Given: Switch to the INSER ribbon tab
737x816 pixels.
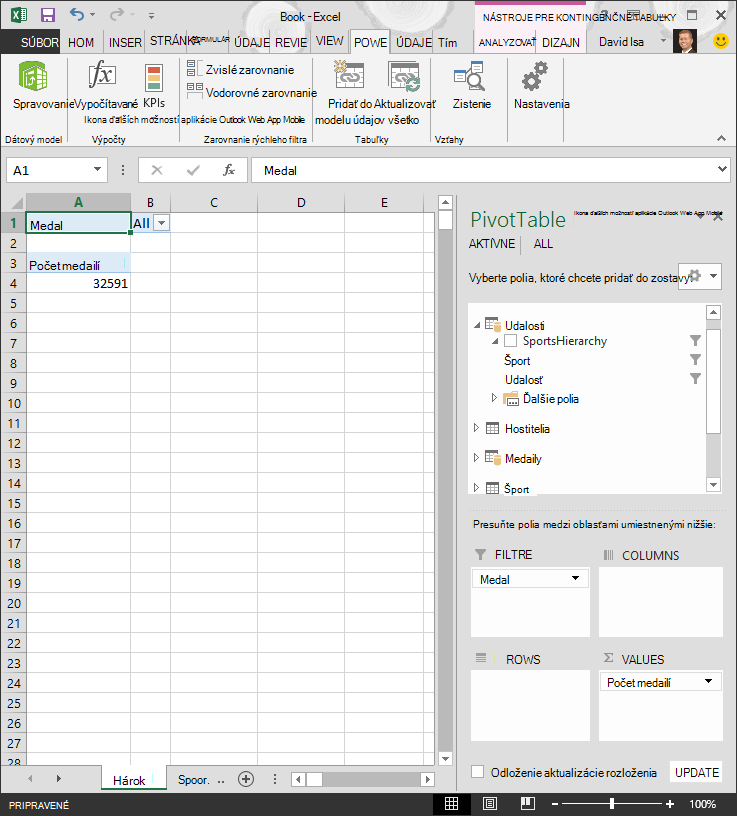Looking at the screenshot, I should click(x=125, y=42).
